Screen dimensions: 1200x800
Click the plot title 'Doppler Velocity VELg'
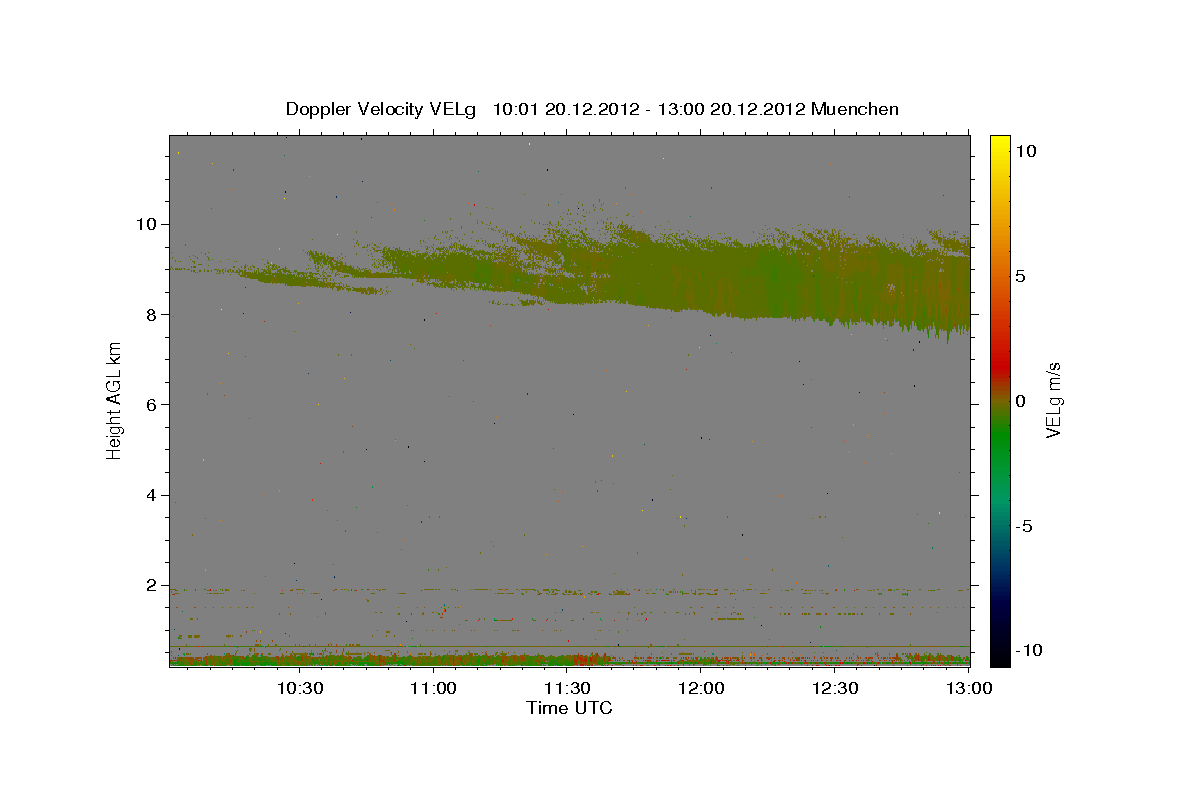(382, 109)
